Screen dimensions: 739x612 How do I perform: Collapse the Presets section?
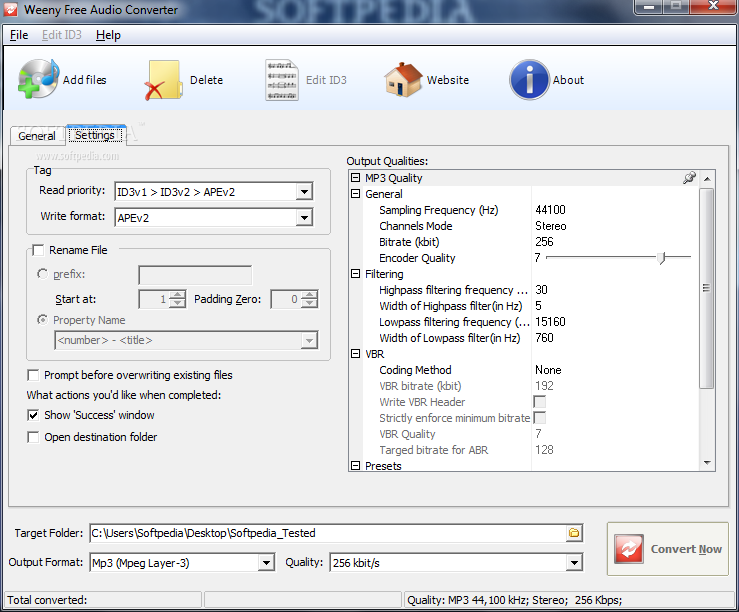pos(355,465)
